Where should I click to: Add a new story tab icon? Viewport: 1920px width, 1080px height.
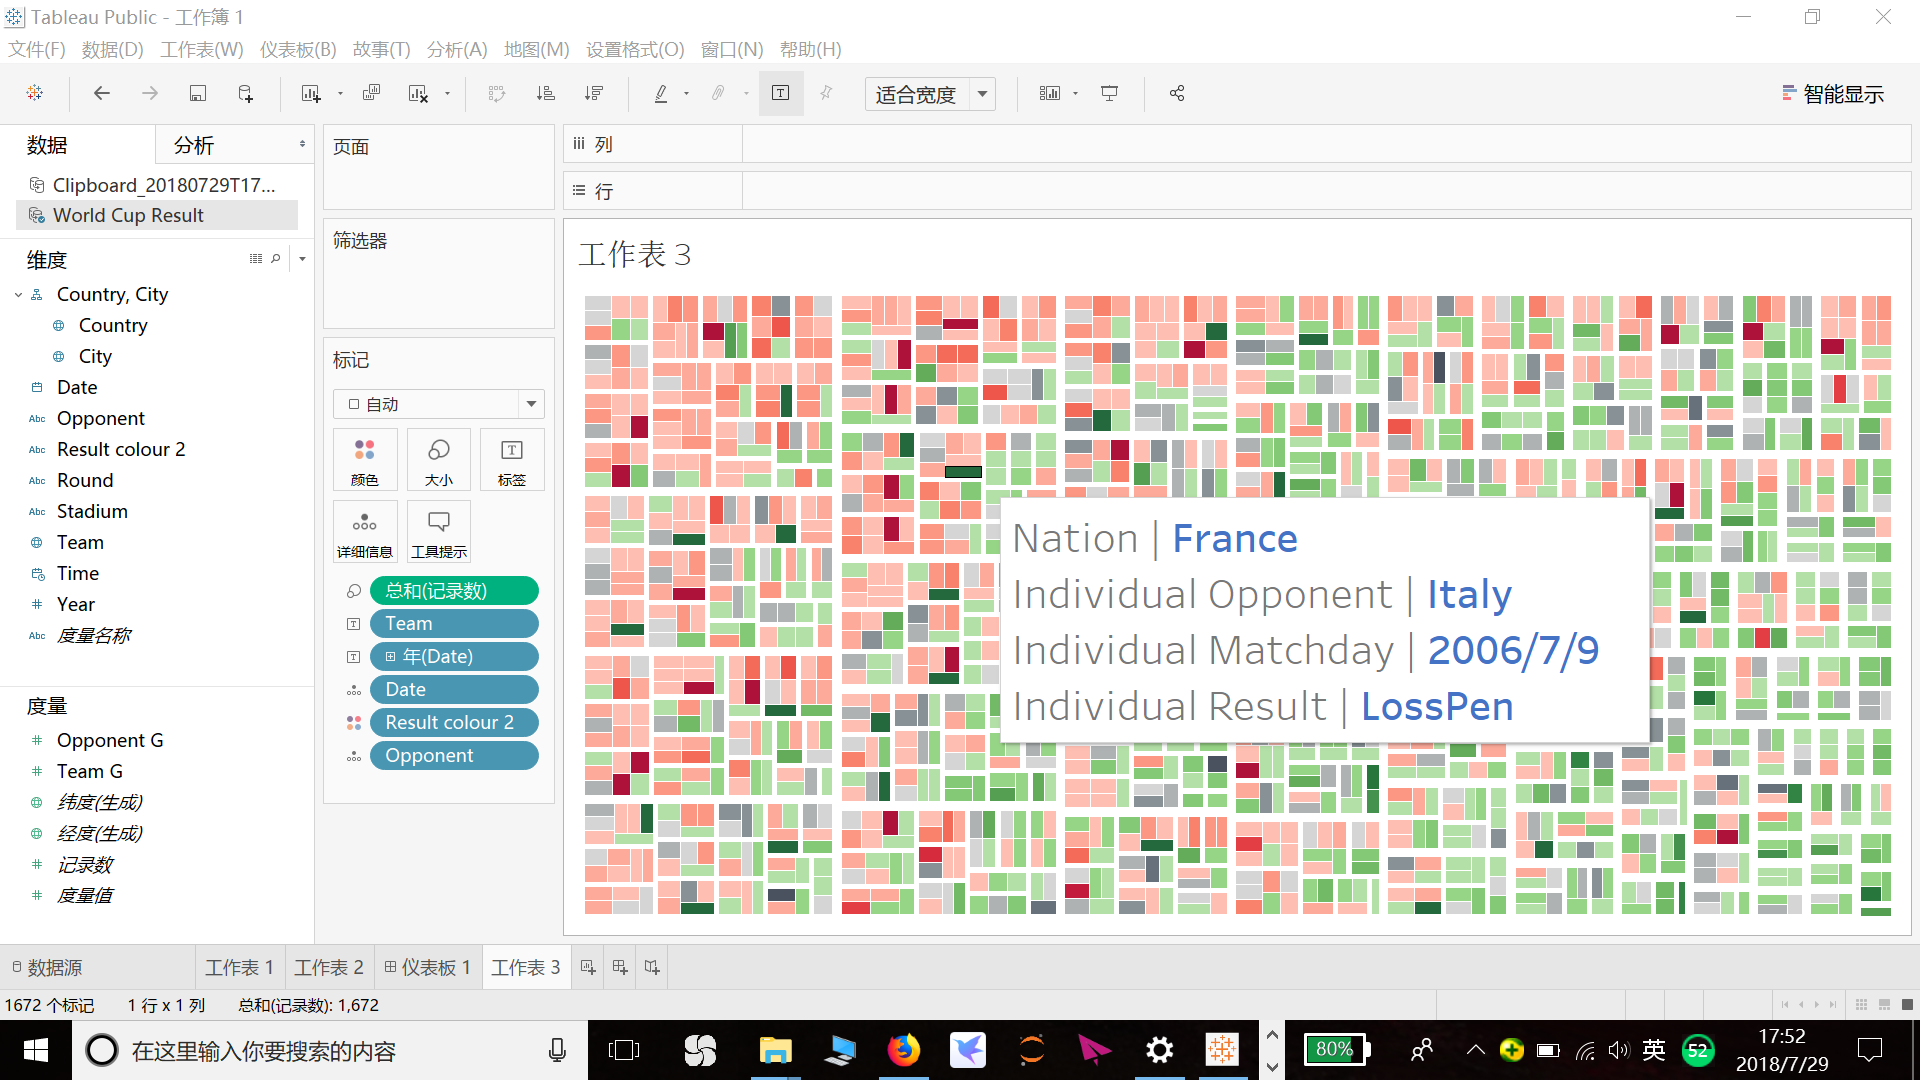(652, 968)
